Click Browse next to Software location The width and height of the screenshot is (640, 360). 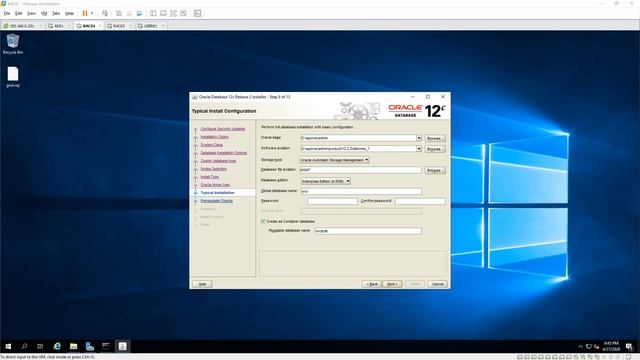tap(434, 149)
